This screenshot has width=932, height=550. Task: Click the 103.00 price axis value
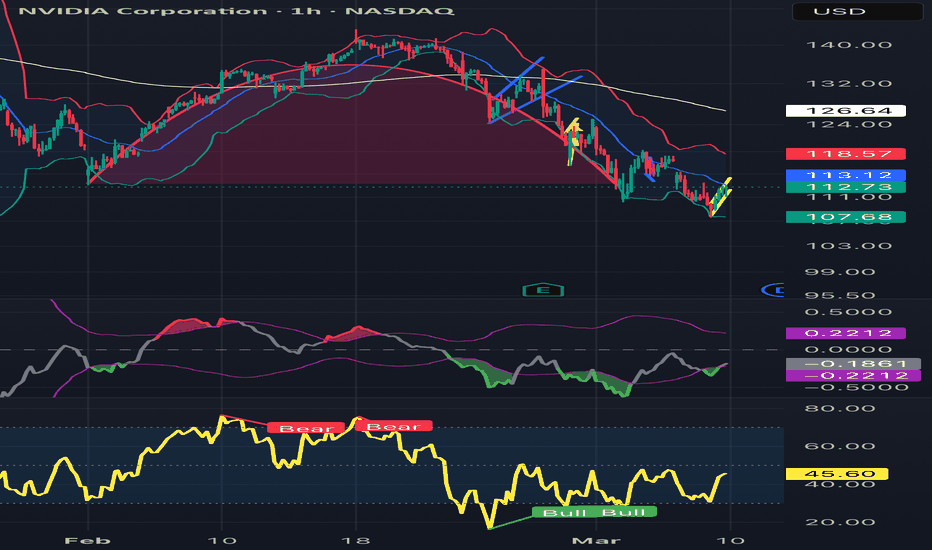(848, 246)
